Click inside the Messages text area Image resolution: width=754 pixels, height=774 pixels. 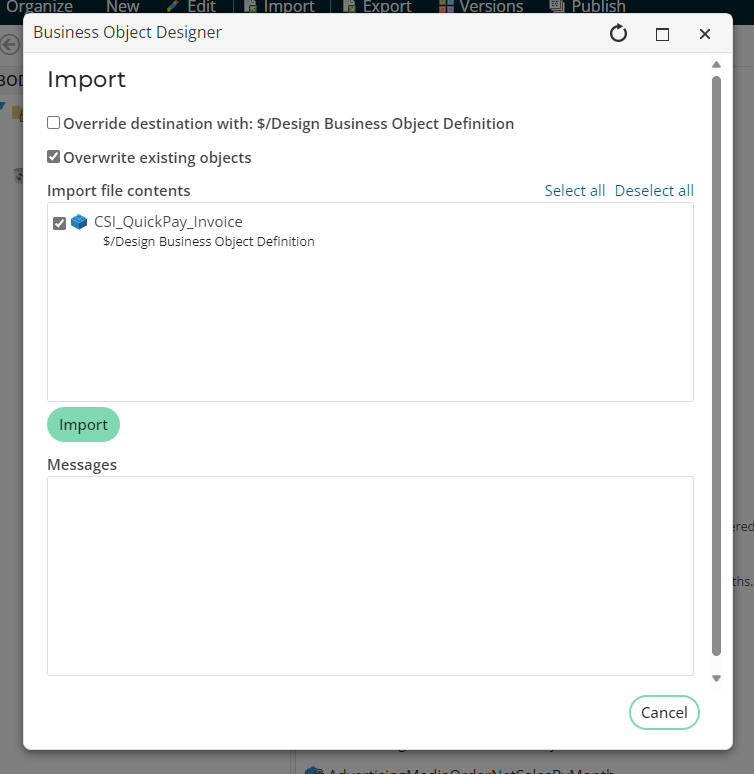(370, 575)
